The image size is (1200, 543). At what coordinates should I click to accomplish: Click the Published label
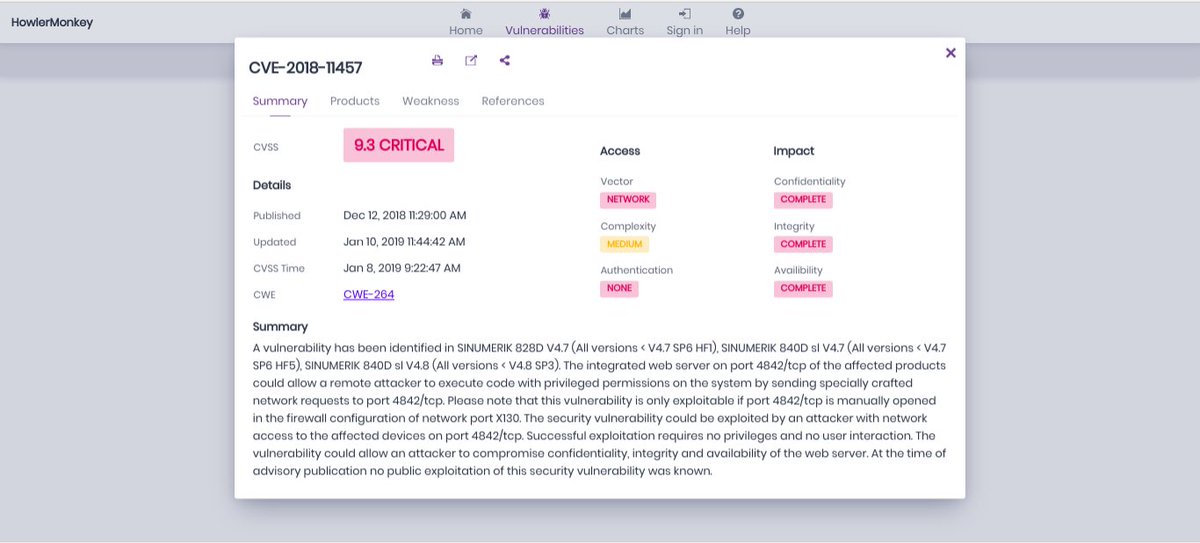pyautogui.click(x=277, y=215)
